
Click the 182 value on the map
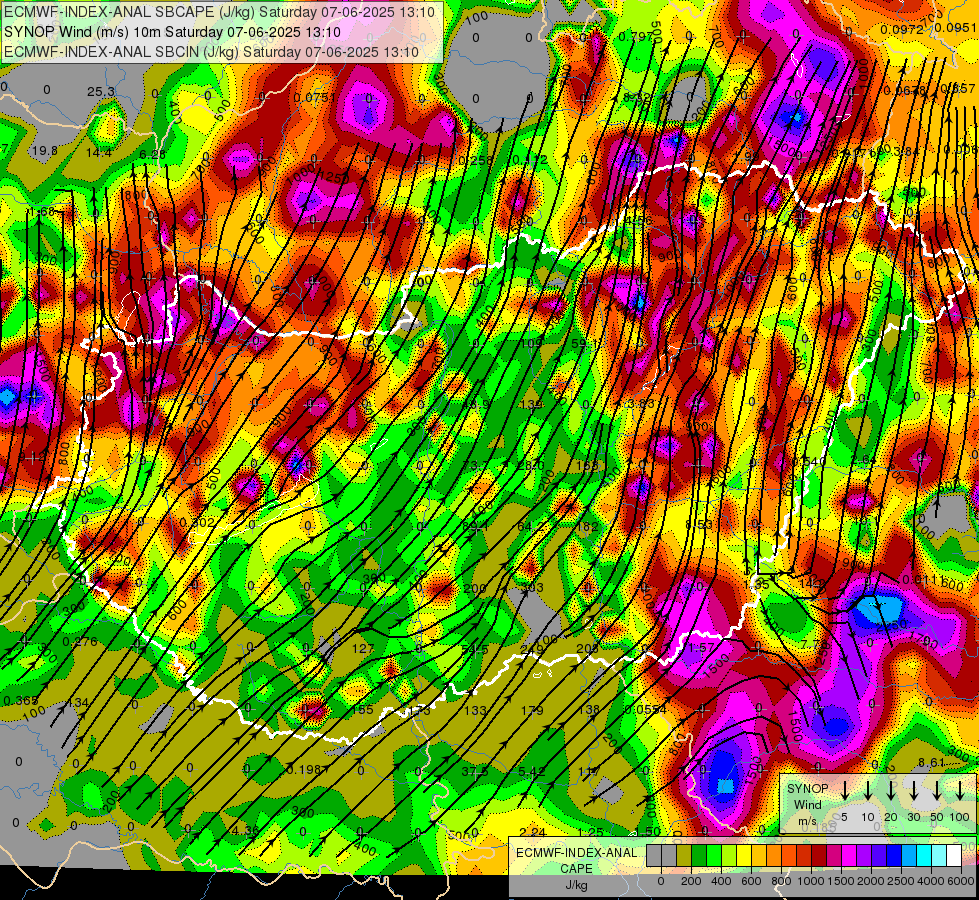[587, 527]
